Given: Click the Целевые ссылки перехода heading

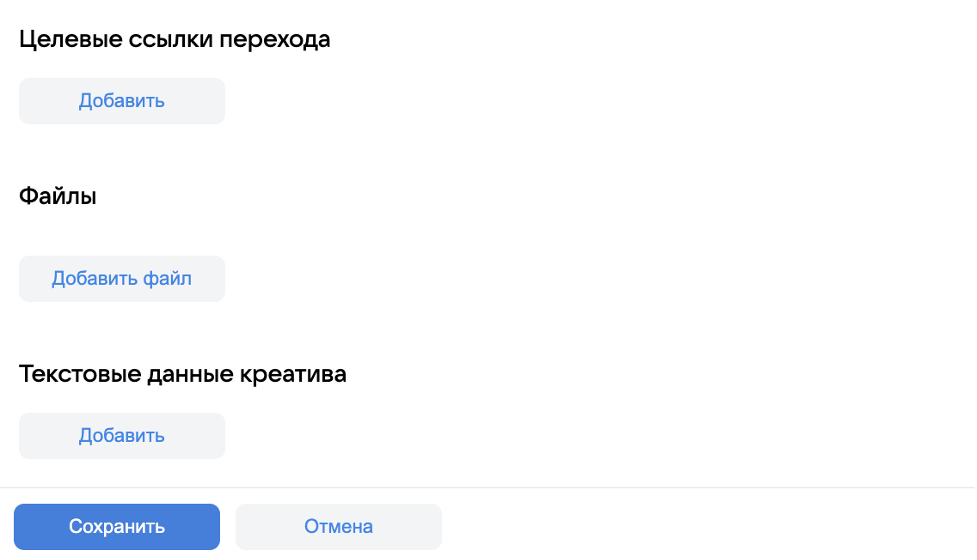Looking at the screenshot, I should coord(174,40).
